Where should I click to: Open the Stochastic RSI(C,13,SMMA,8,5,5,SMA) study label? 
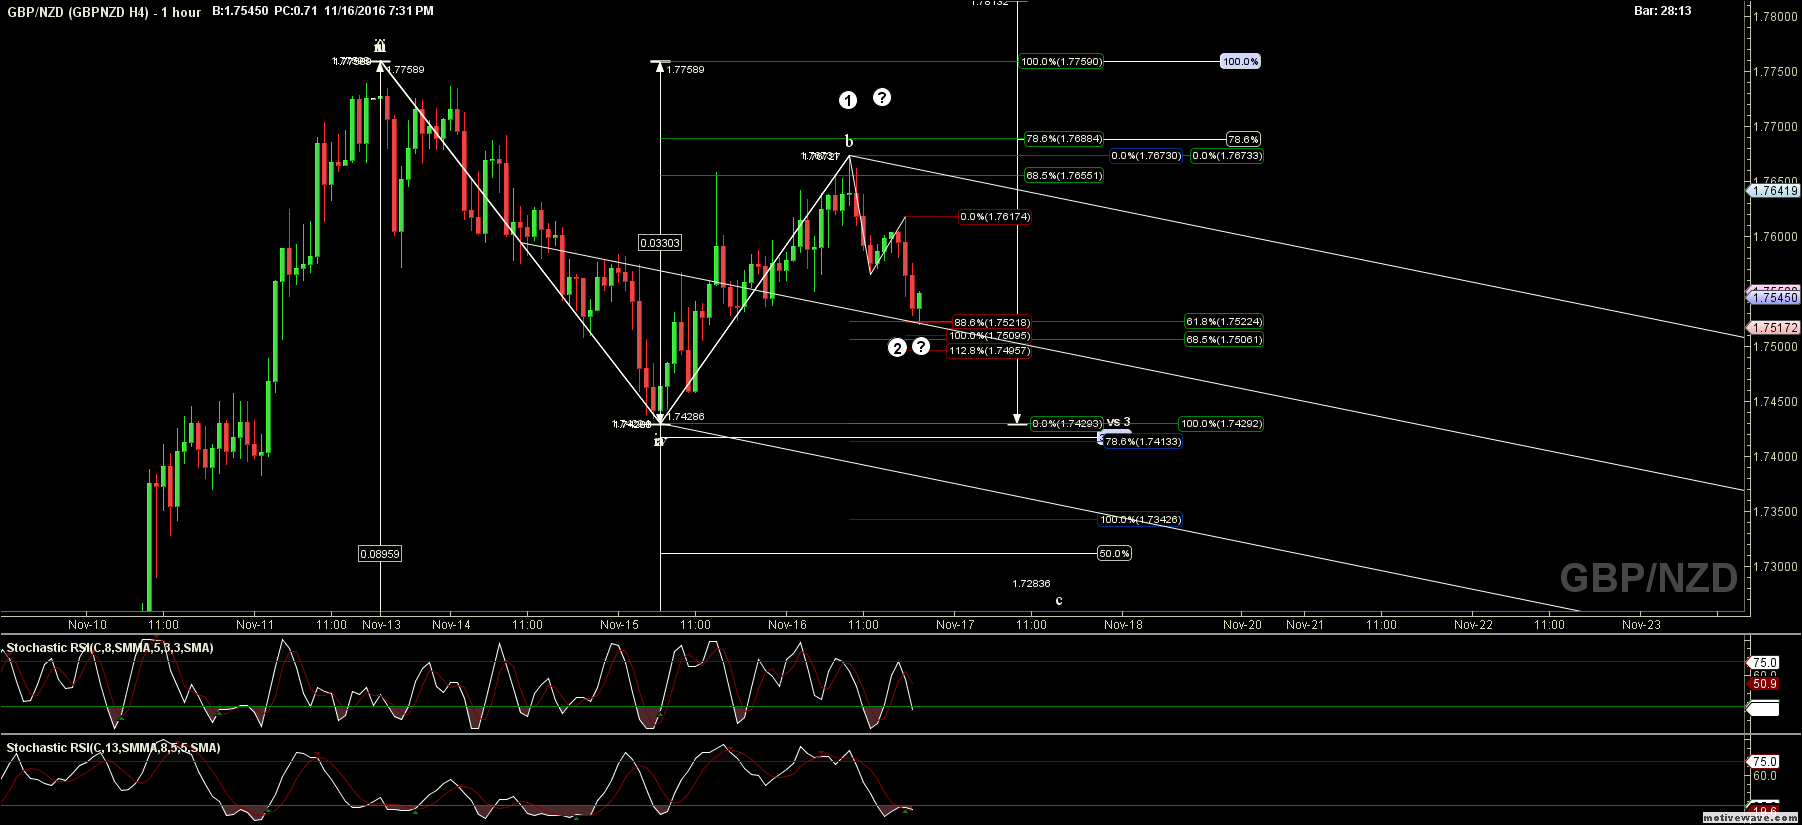tap(113, 748)
